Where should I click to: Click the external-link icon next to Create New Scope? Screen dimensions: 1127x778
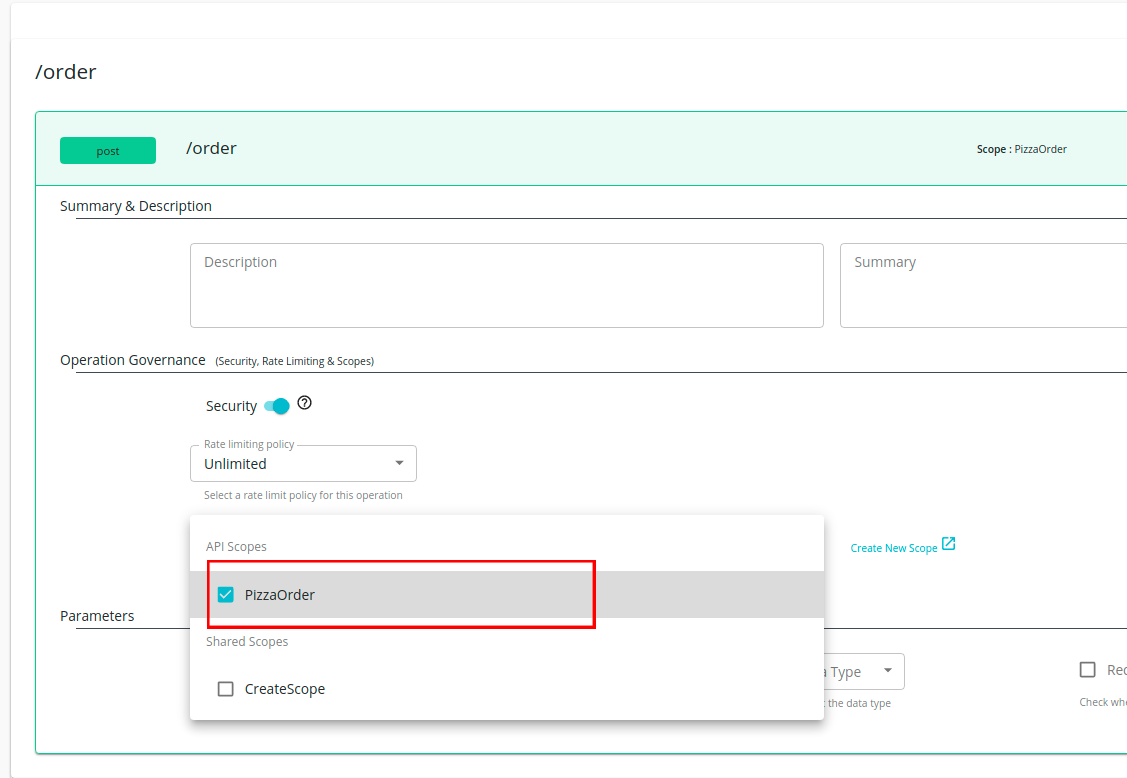948,546
